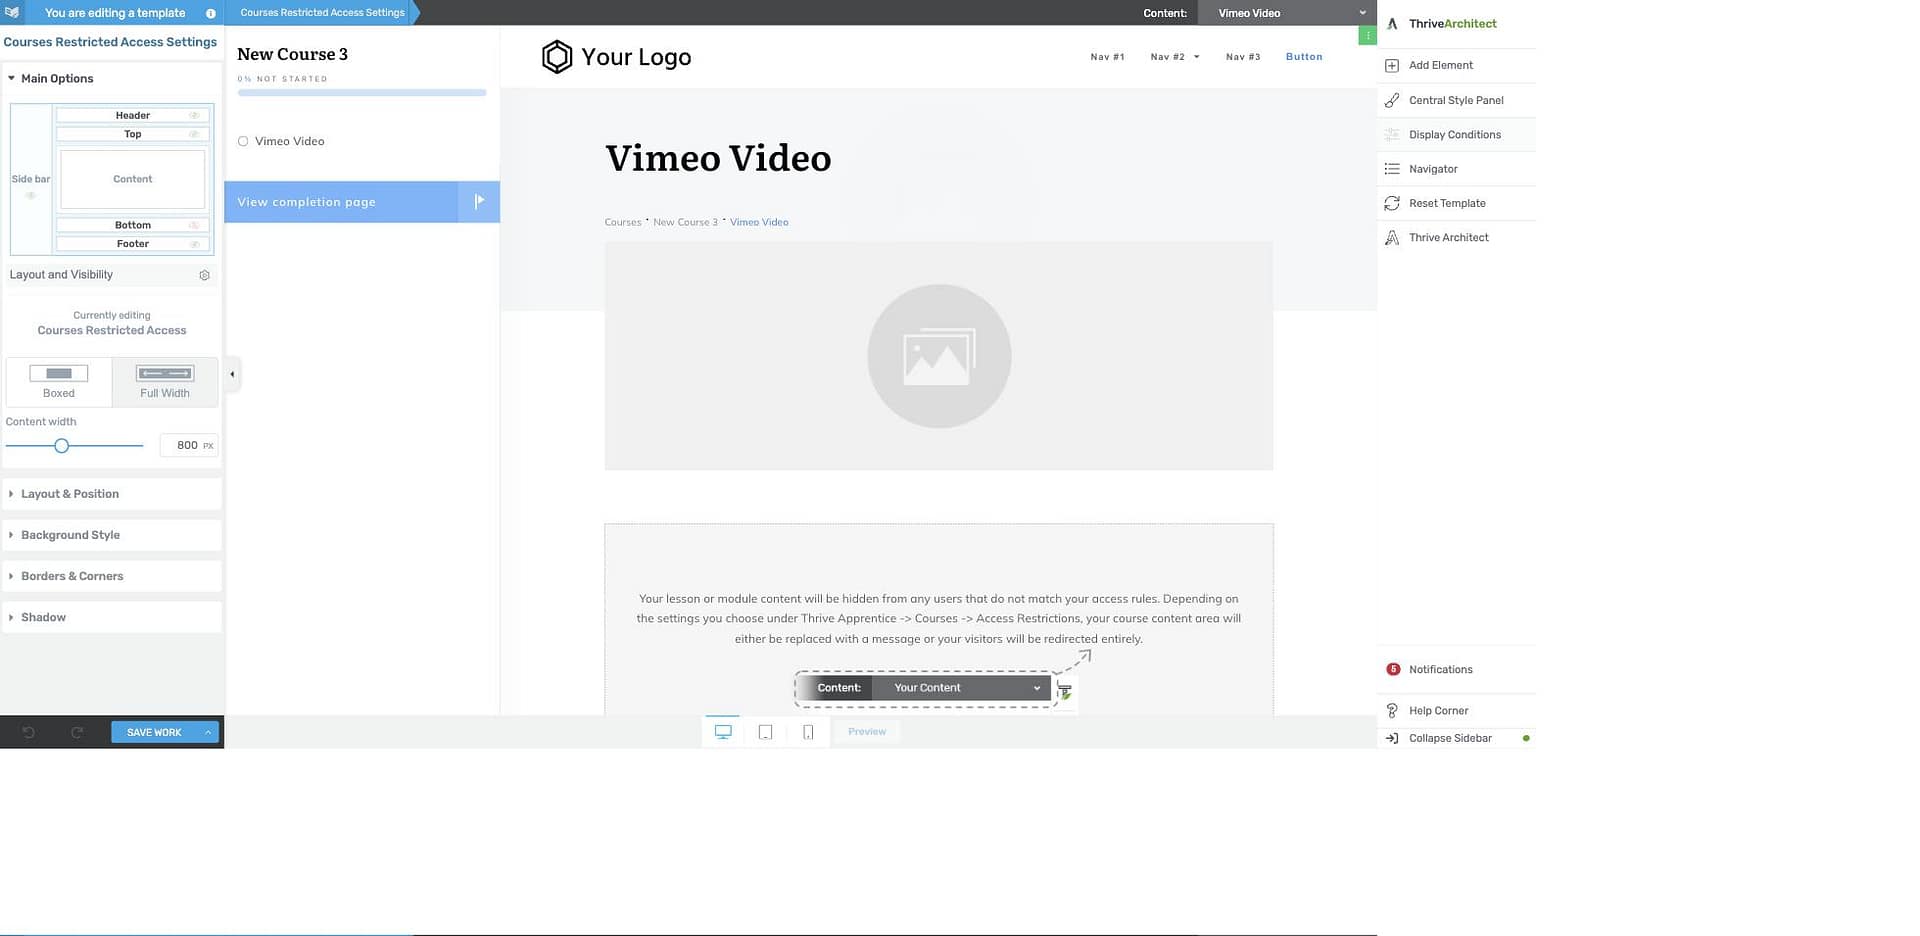Expand Layout & Position section

112,494
